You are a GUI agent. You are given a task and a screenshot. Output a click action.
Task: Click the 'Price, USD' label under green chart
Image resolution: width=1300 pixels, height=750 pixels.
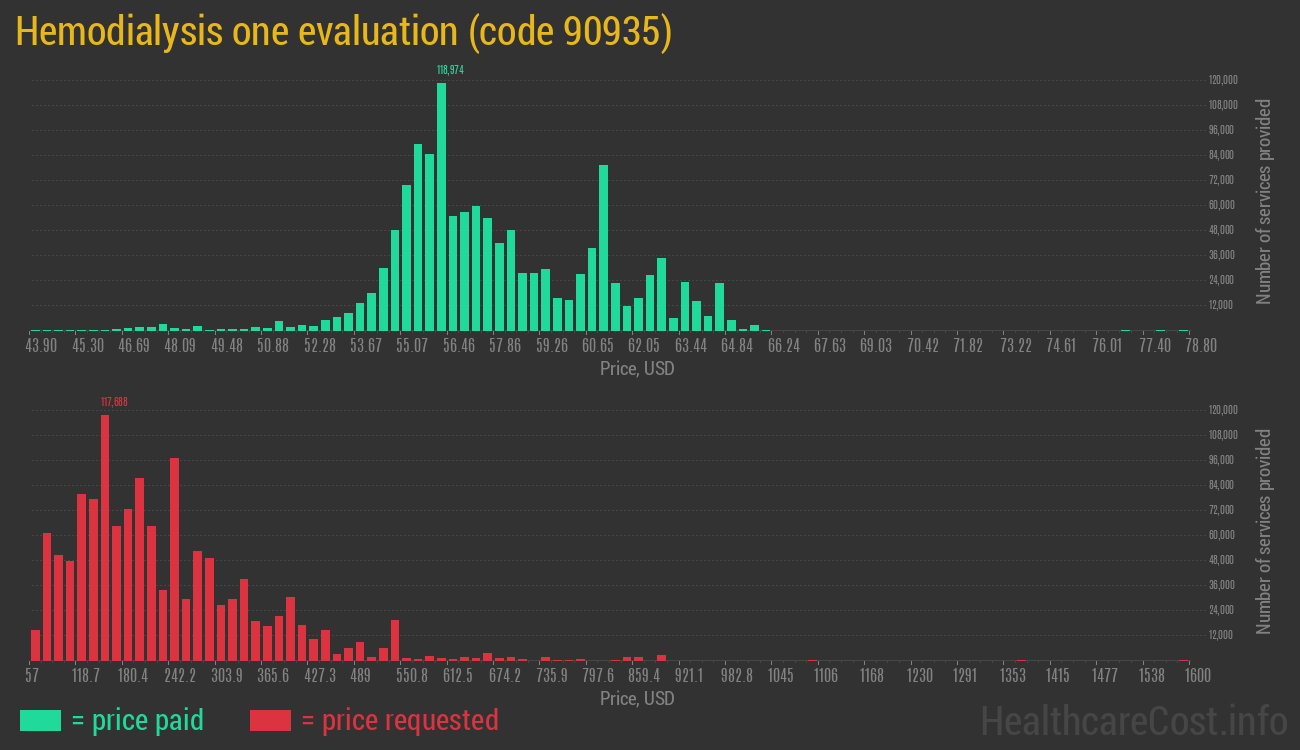(637, 369)
